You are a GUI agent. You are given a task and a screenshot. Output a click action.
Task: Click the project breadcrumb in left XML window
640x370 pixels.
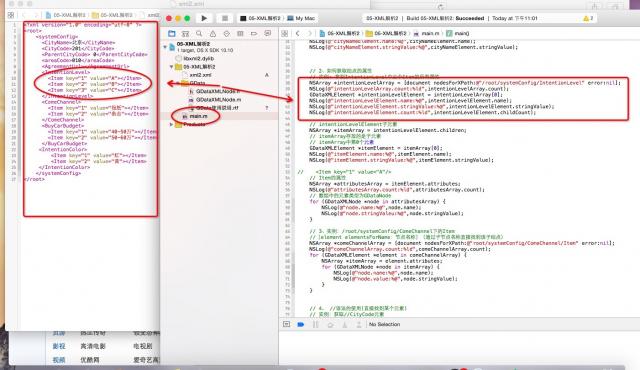coord(65,15)
